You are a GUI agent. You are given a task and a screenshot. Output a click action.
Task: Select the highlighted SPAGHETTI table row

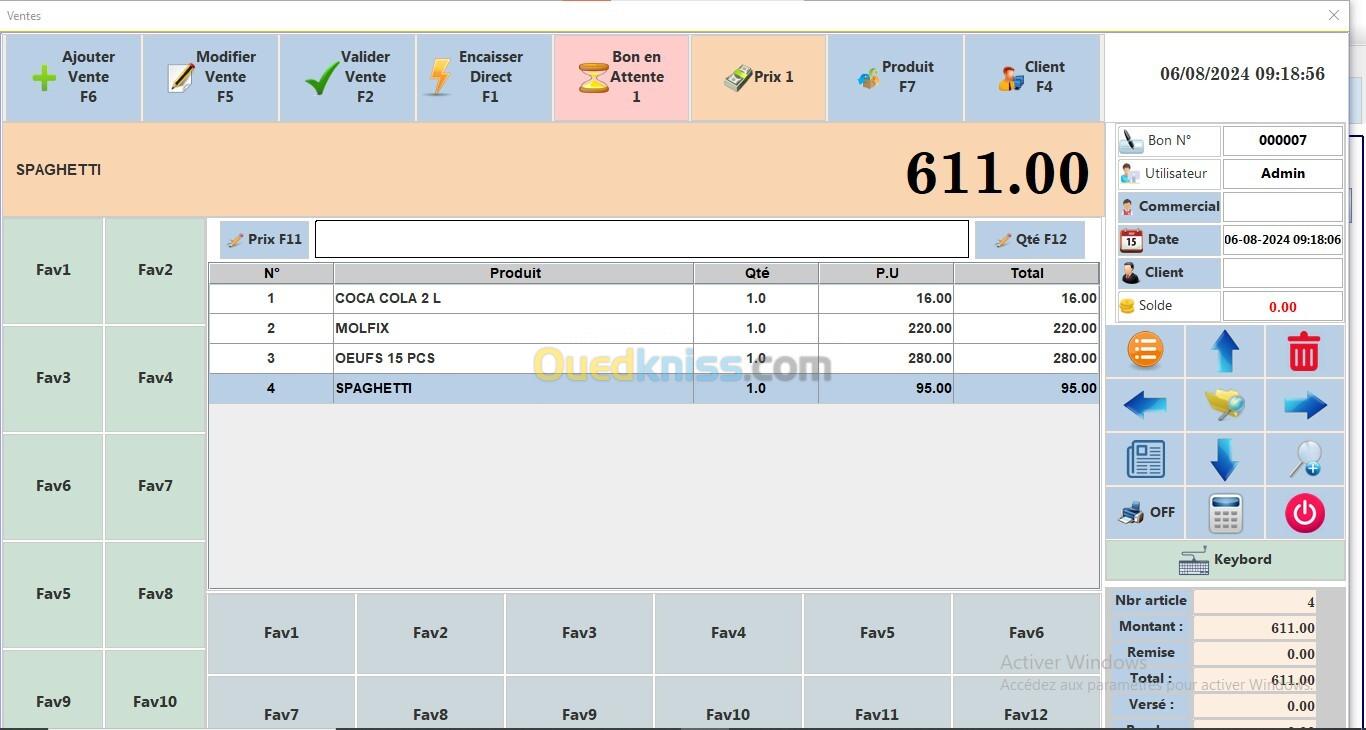pos(654,388)
